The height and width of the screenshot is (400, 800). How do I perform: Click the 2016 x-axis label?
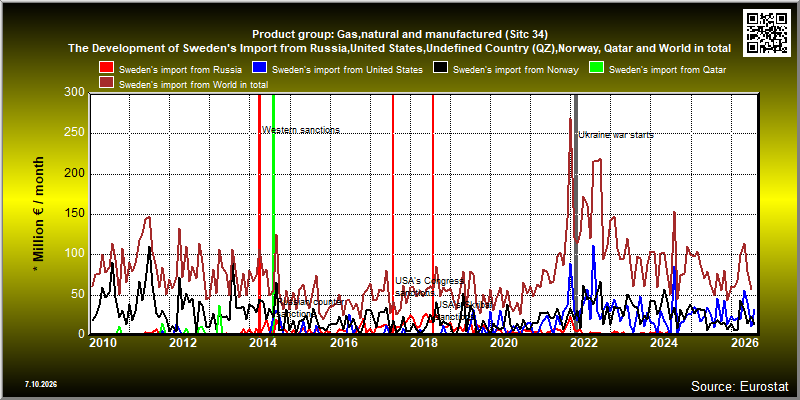click(343, 342)
